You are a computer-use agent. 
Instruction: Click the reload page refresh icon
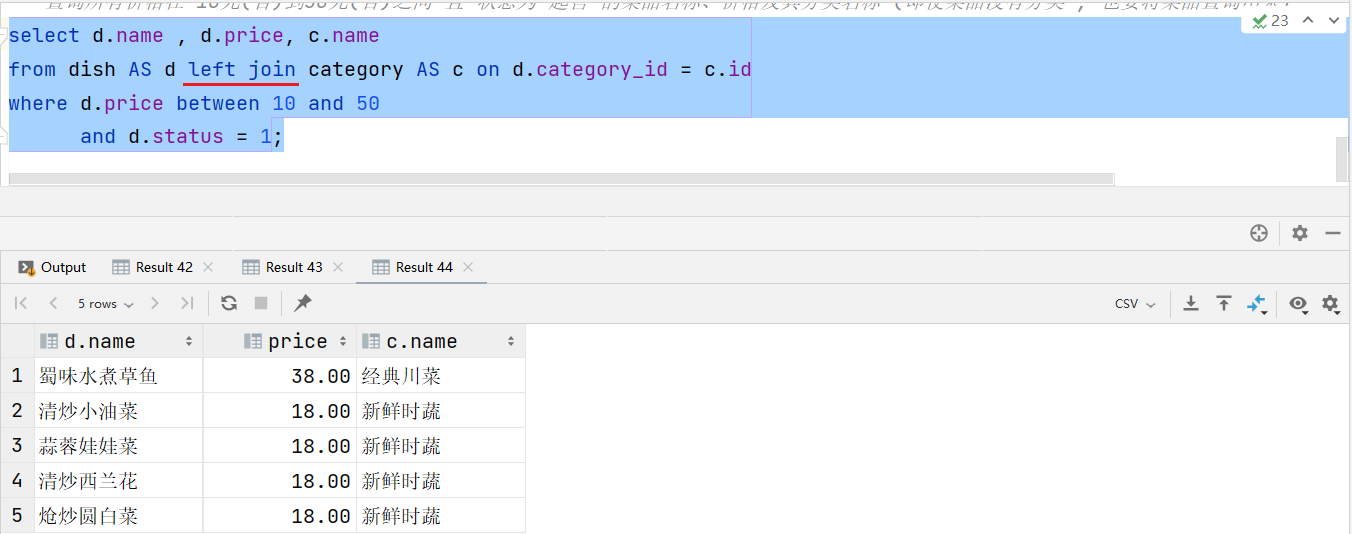(229, 303)
